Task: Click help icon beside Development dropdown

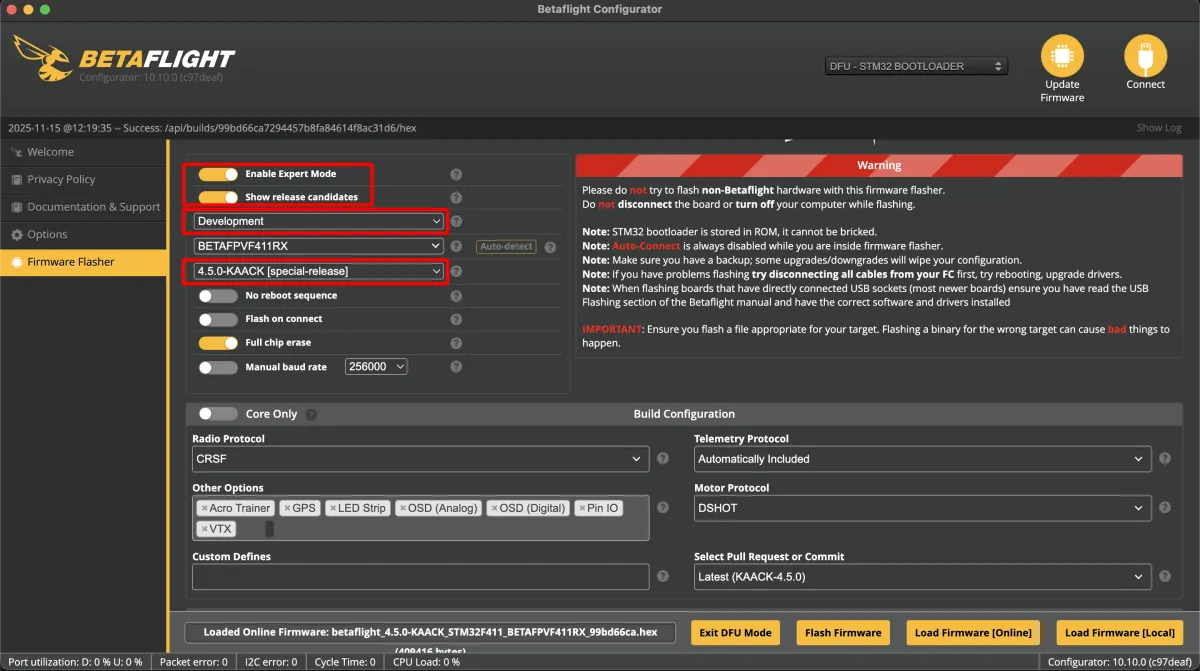Action: [x=456, y=222]
